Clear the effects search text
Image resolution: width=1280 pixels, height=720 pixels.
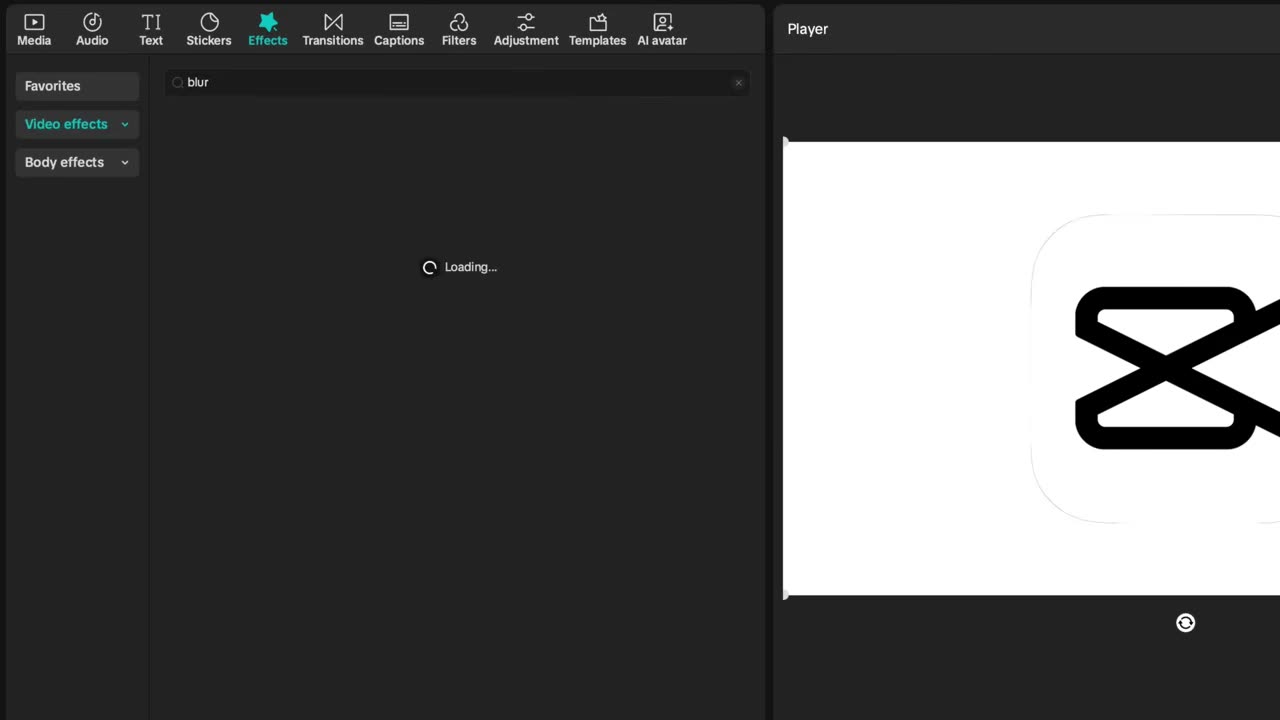coord(739,82)
